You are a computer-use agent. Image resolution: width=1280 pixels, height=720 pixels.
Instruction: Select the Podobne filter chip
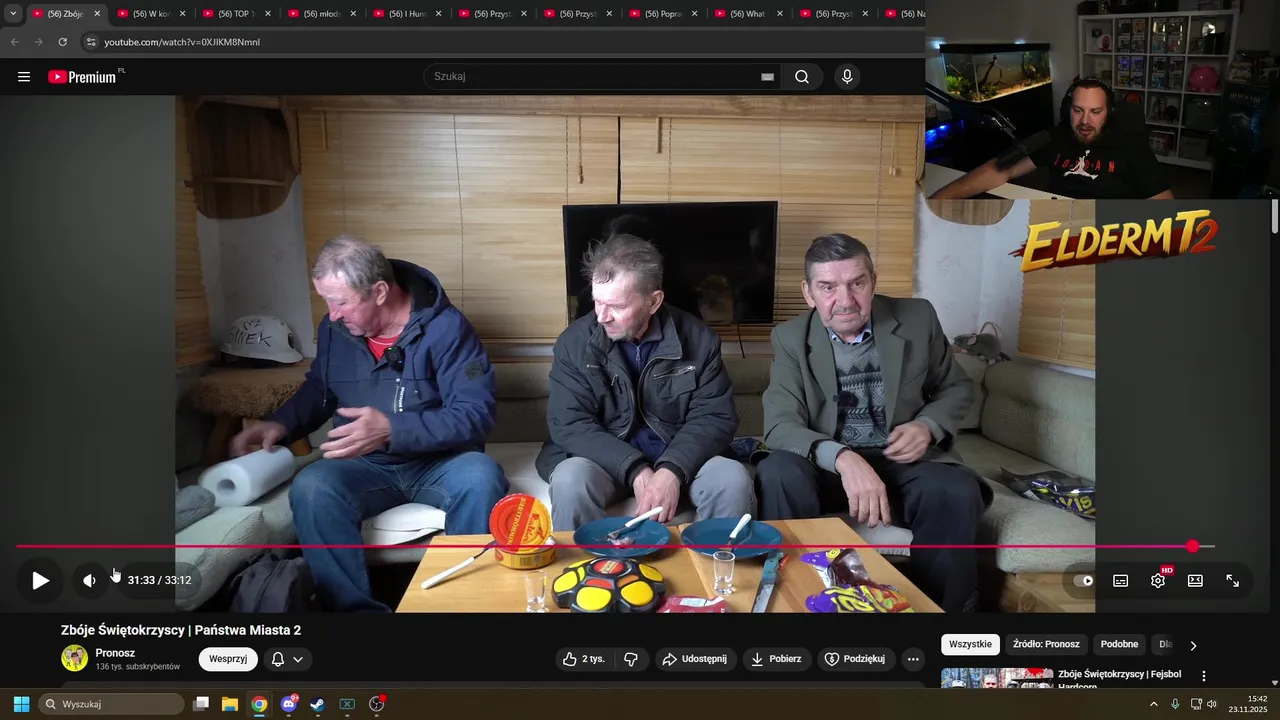1119,644
